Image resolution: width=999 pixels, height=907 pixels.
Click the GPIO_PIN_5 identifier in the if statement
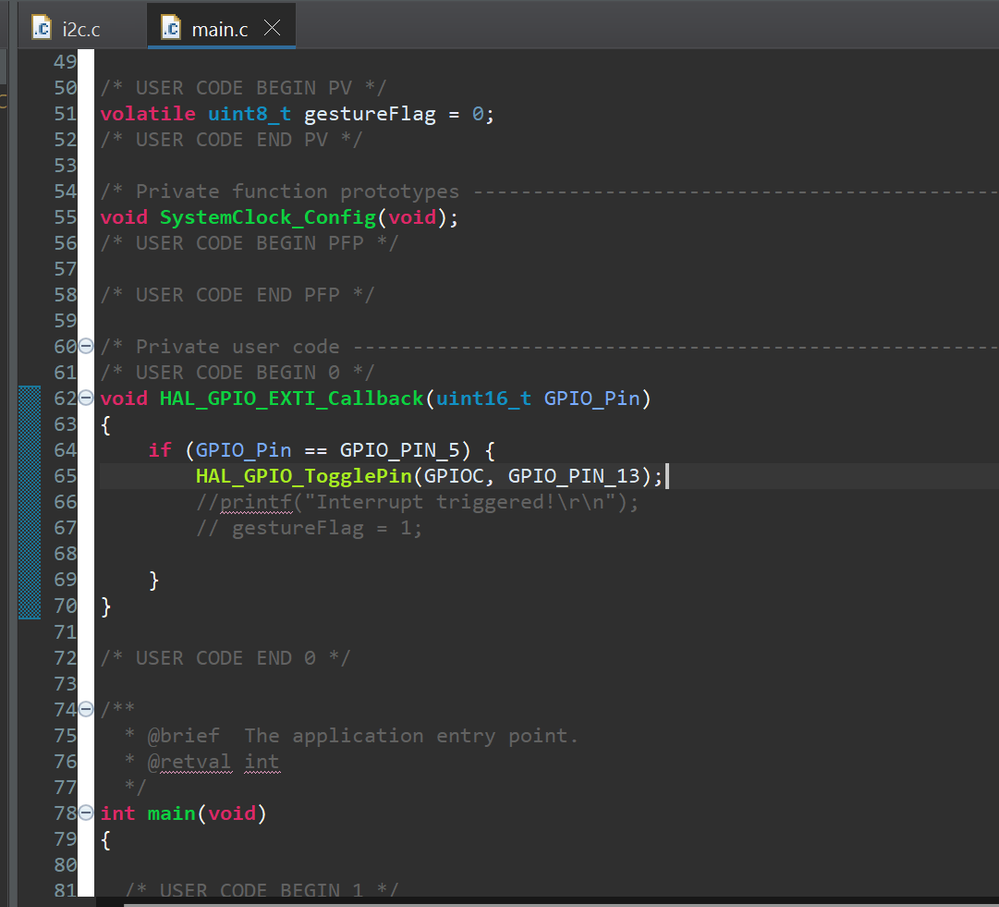pyautogui.click(x=404, y=450)
